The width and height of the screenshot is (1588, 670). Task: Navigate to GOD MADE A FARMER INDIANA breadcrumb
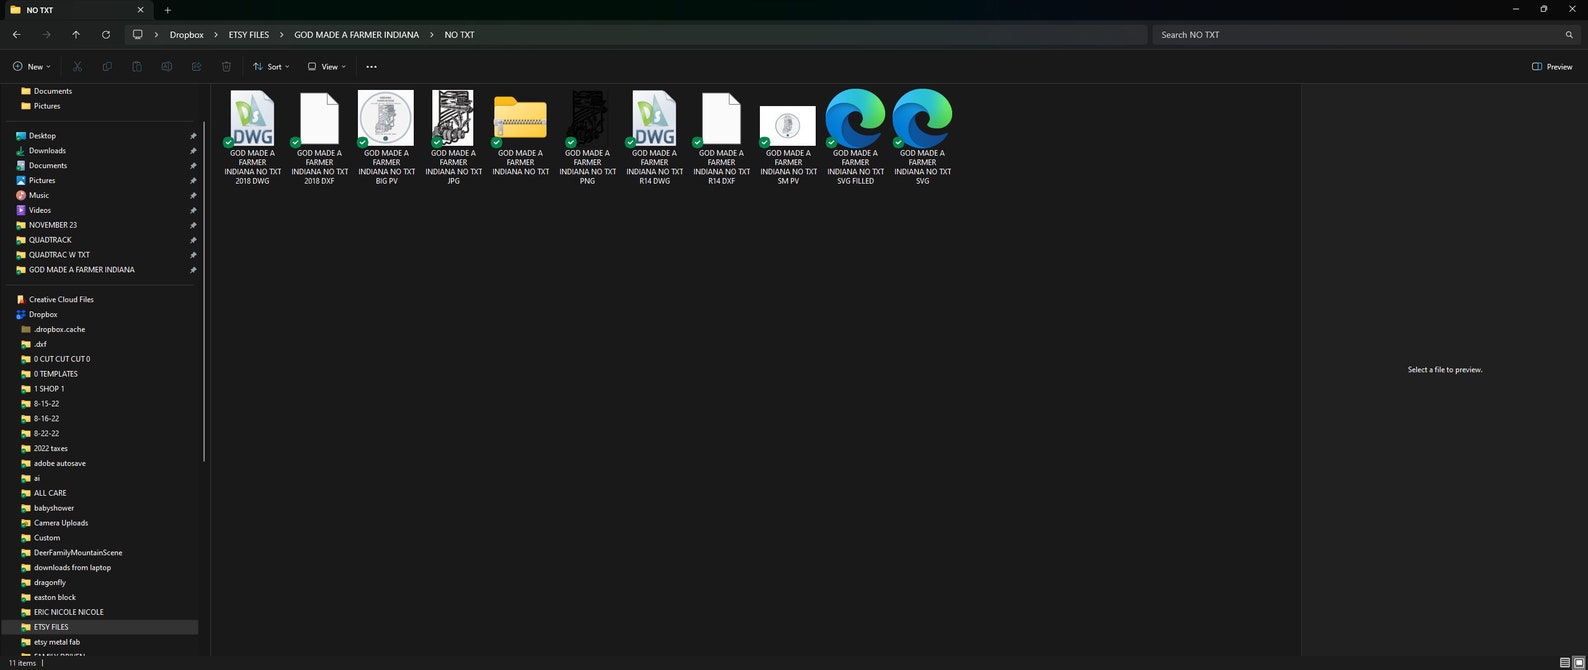(x=356, y=35)
